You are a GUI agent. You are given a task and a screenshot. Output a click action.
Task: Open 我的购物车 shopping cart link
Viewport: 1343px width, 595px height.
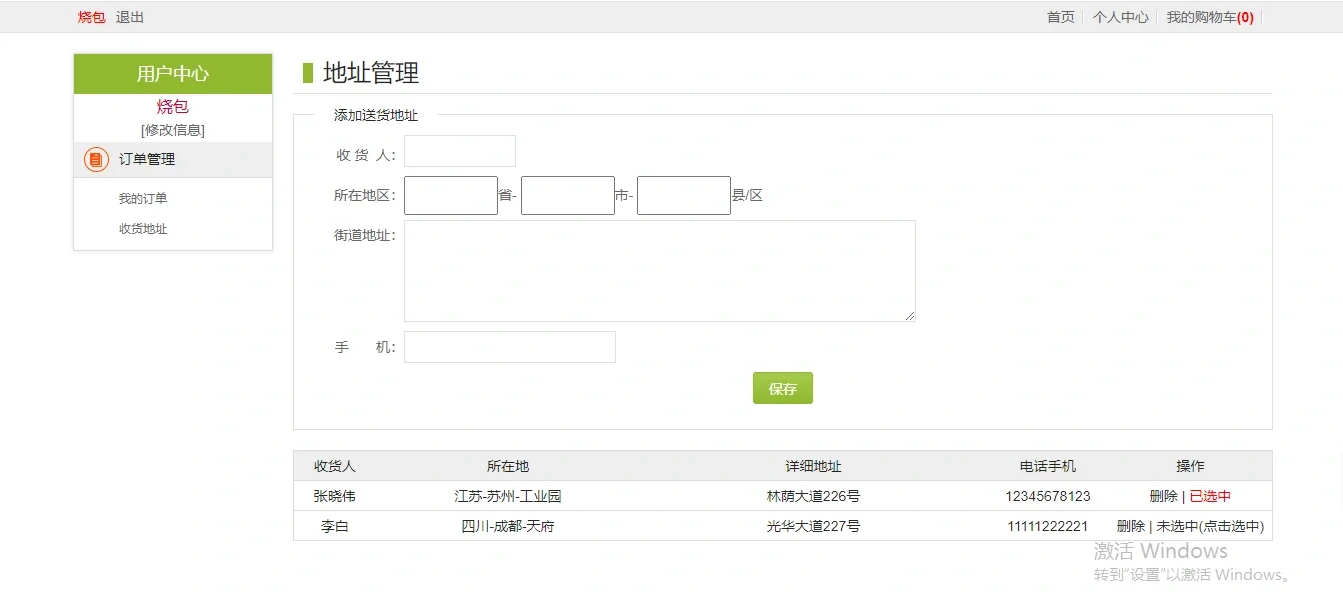coord(1209,17)
